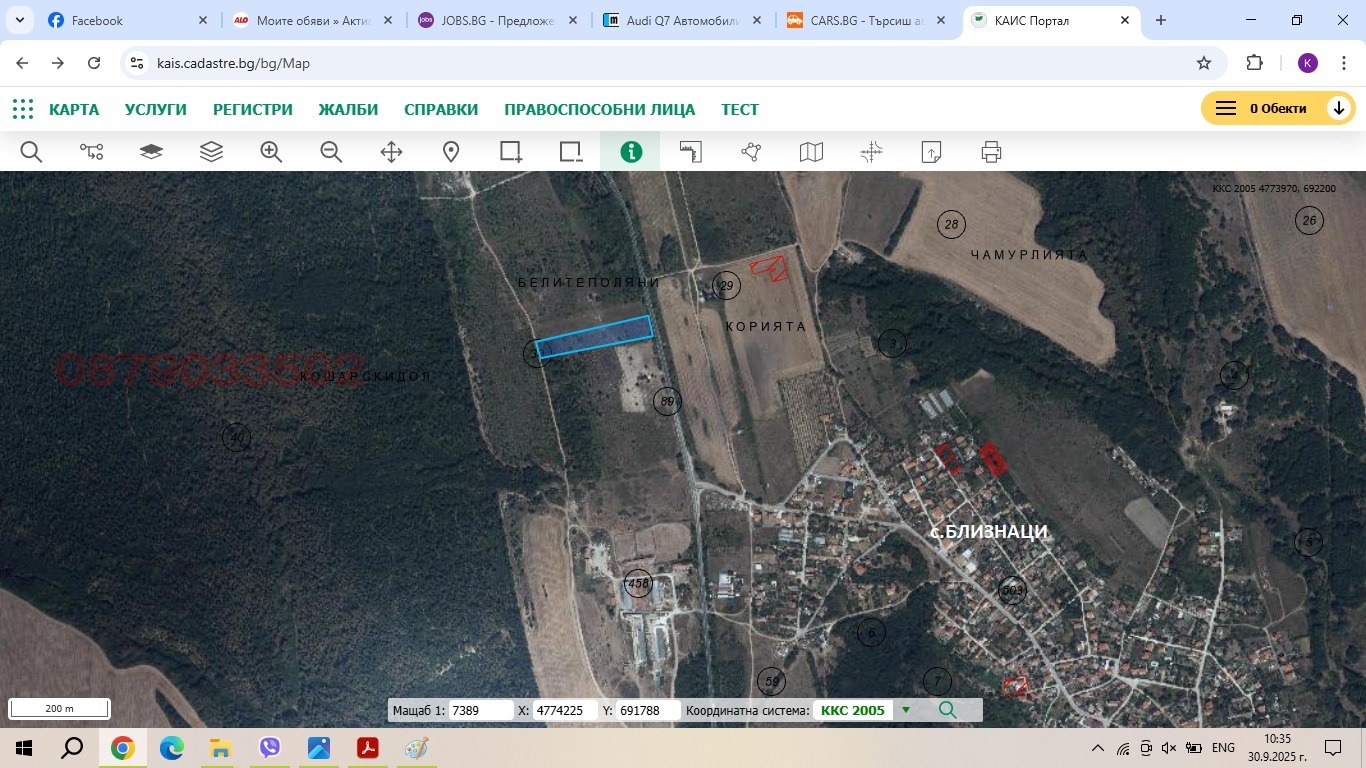The width and height of the screenshot is (1366, 768).
Task: Select the search magnifier tool
Action: click(x=31, y=151)
